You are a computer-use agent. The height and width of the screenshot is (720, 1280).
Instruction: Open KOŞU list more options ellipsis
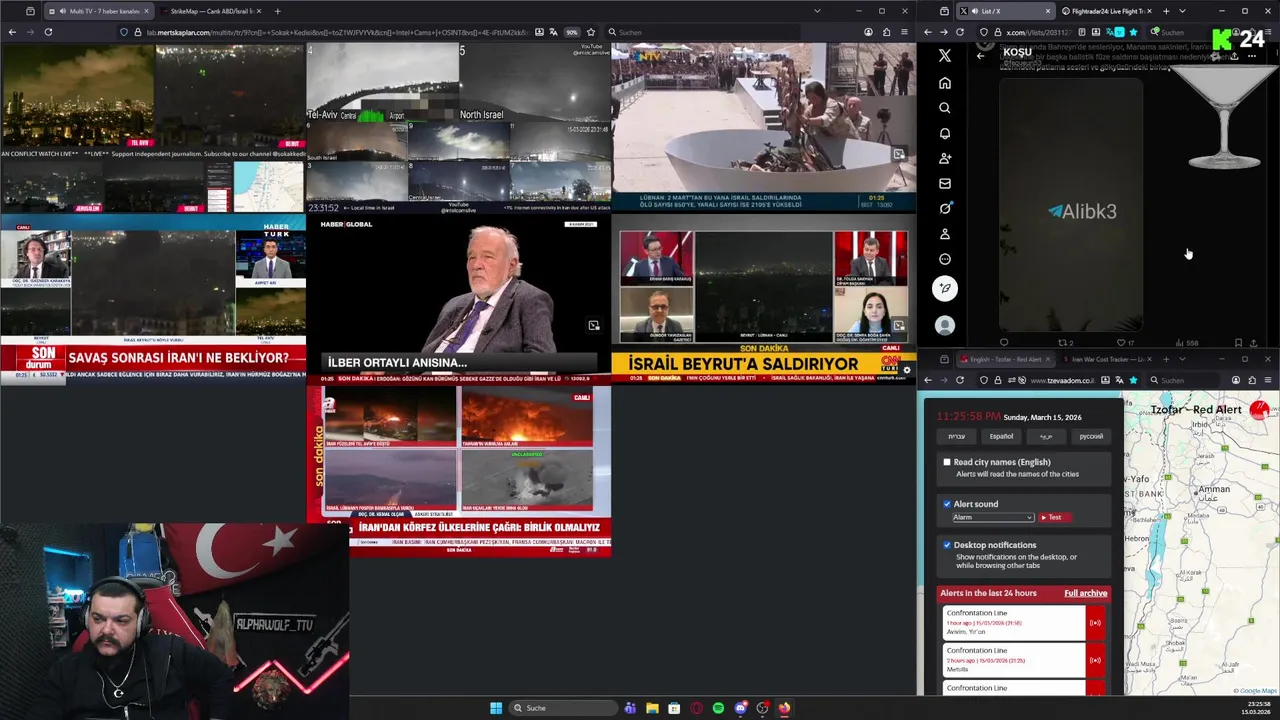click(x=1252, y=56)
